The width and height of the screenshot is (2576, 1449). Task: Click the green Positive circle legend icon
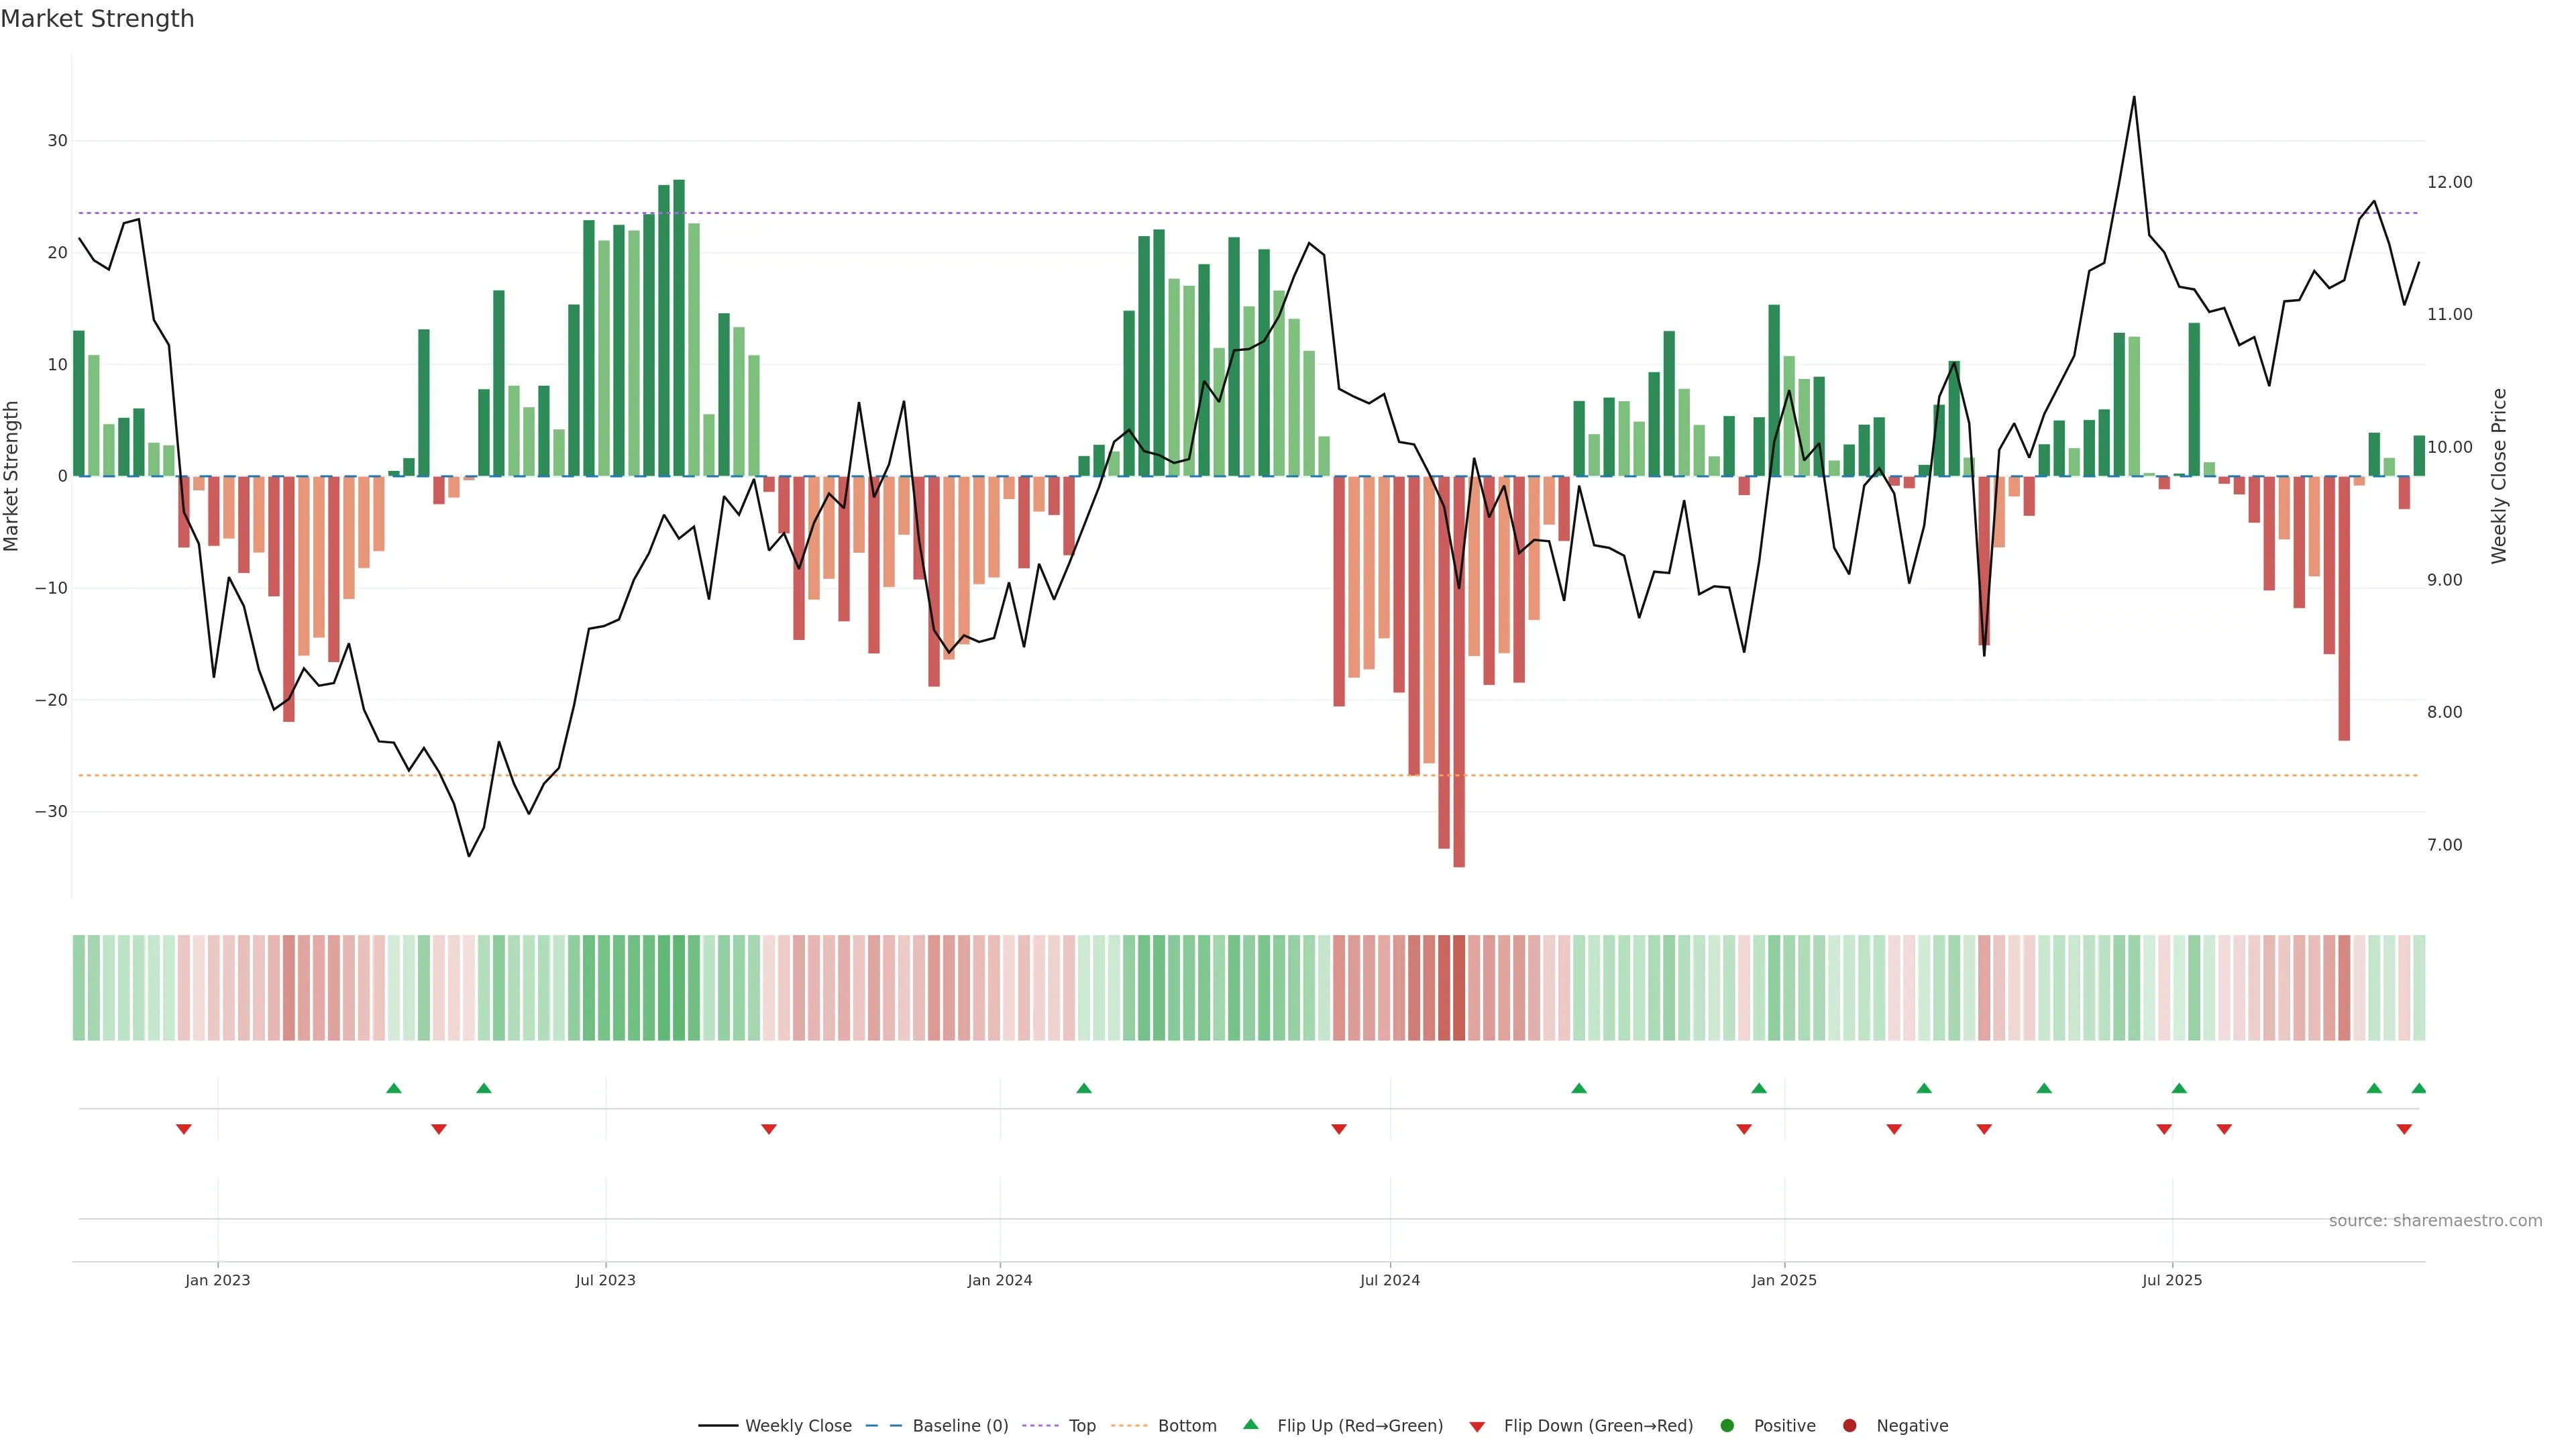click(1727, 1425)
